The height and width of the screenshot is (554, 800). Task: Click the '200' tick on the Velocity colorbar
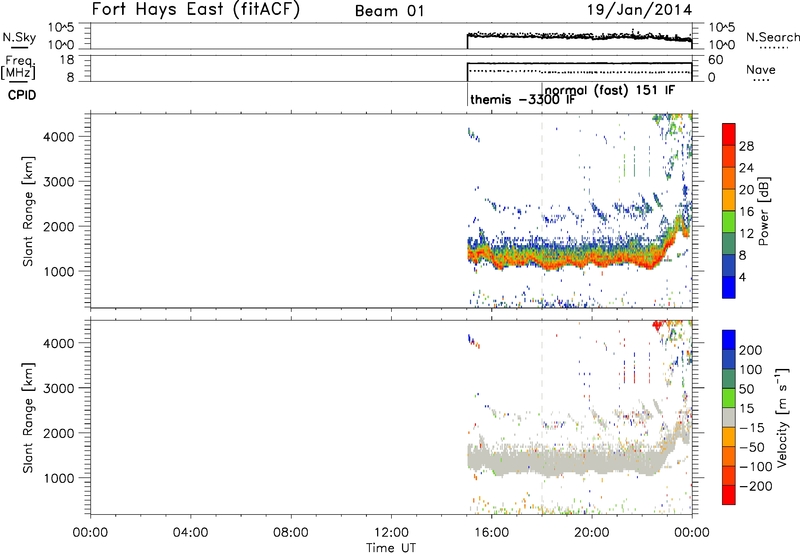coord(751,350)
